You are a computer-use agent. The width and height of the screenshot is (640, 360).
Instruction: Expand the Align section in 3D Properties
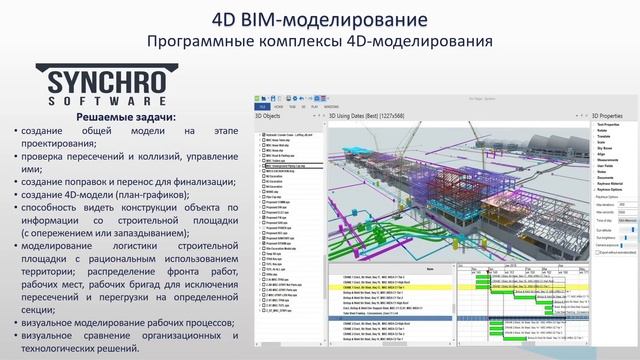click(601, 154)
